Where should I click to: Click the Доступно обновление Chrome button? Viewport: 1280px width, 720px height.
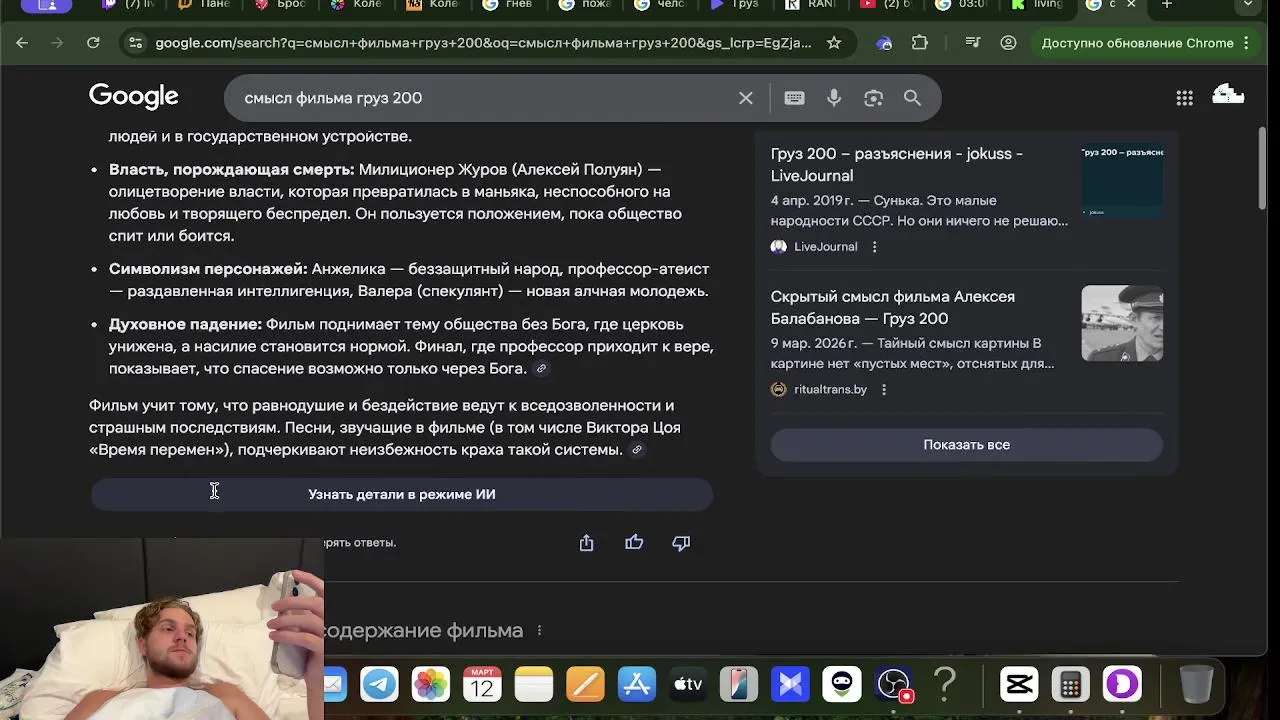coord(1144,43)
